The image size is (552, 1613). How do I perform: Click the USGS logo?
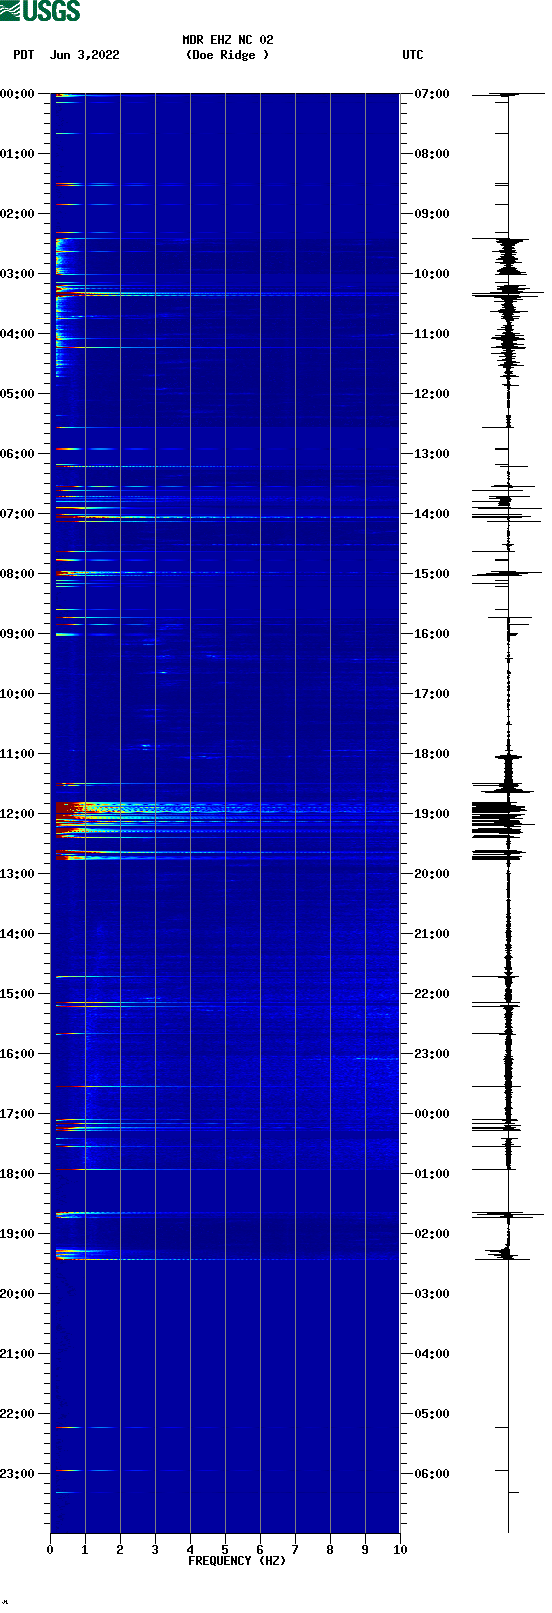(x=40, y=11)
